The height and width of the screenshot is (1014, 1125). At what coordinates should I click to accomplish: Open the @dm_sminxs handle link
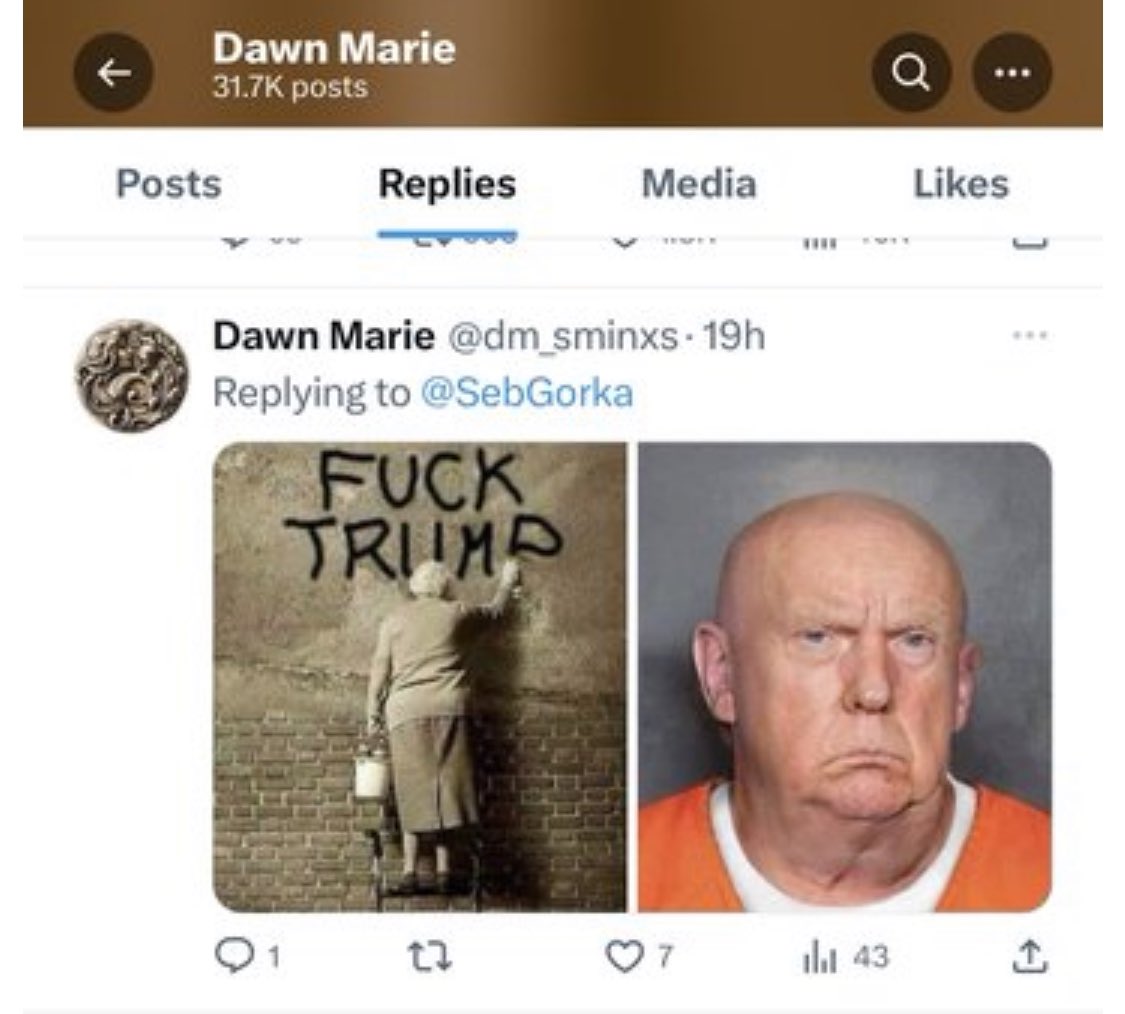[x=563, y=336]
